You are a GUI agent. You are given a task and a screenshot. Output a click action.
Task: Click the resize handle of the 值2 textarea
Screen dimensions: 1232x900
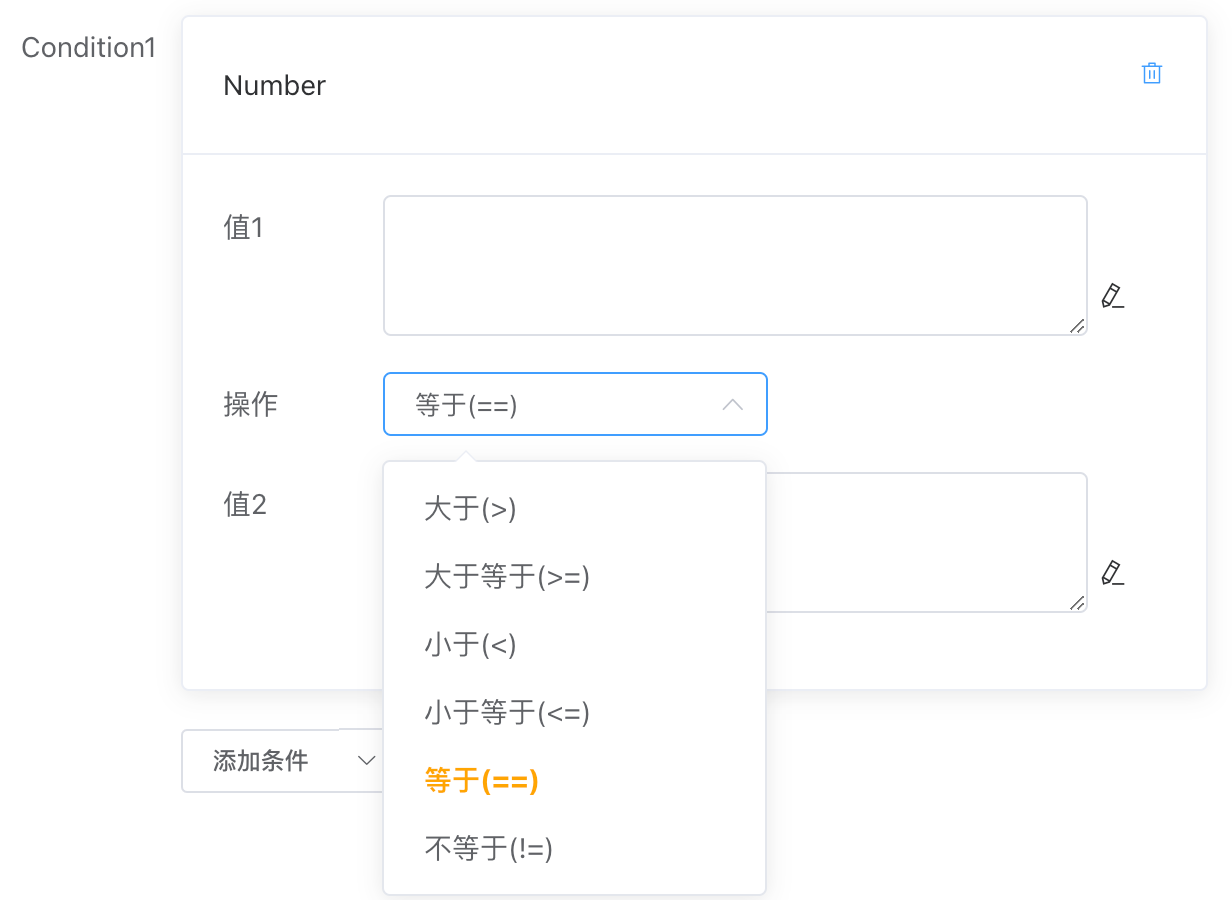coord(1078,602)
